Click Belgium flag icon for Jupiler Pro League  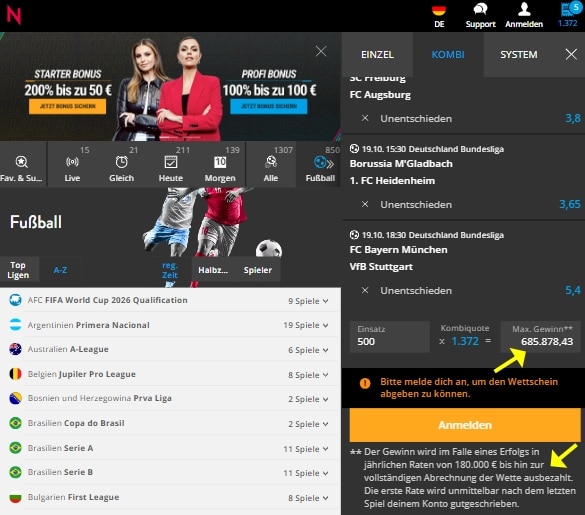[15, 374]
